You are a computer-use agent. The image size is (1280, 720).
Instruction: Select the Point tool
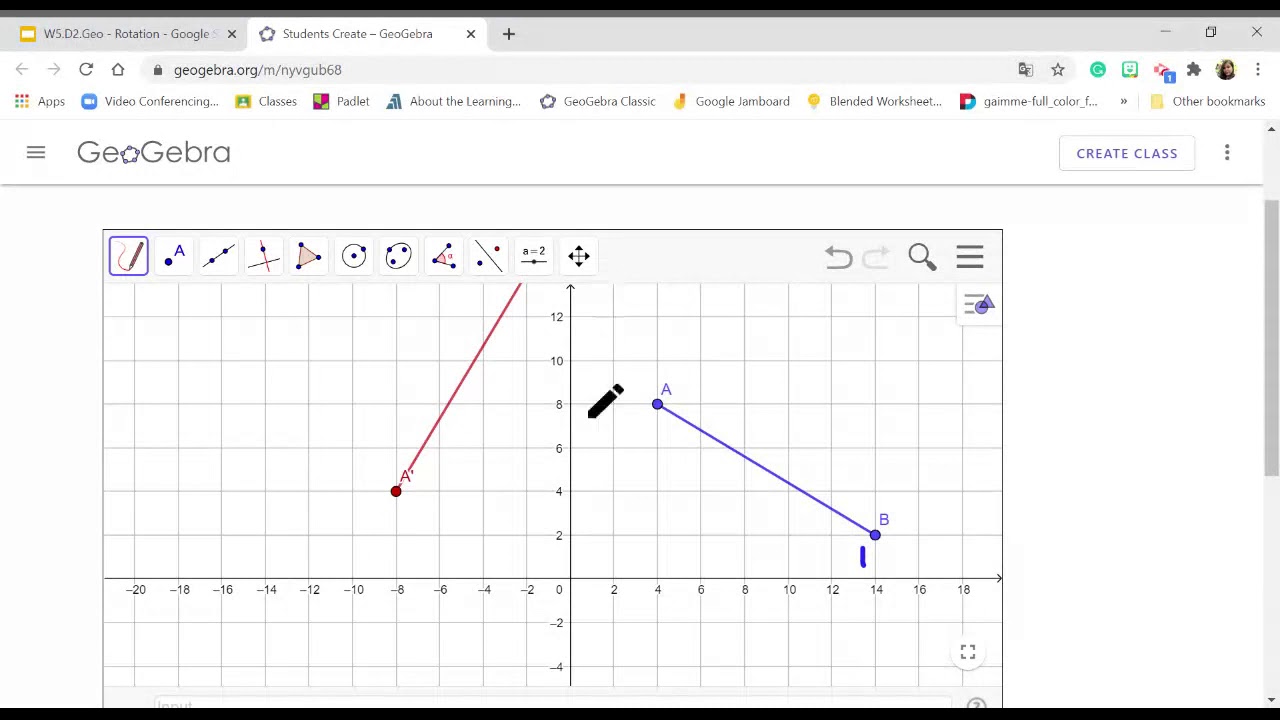click(174, 256)
